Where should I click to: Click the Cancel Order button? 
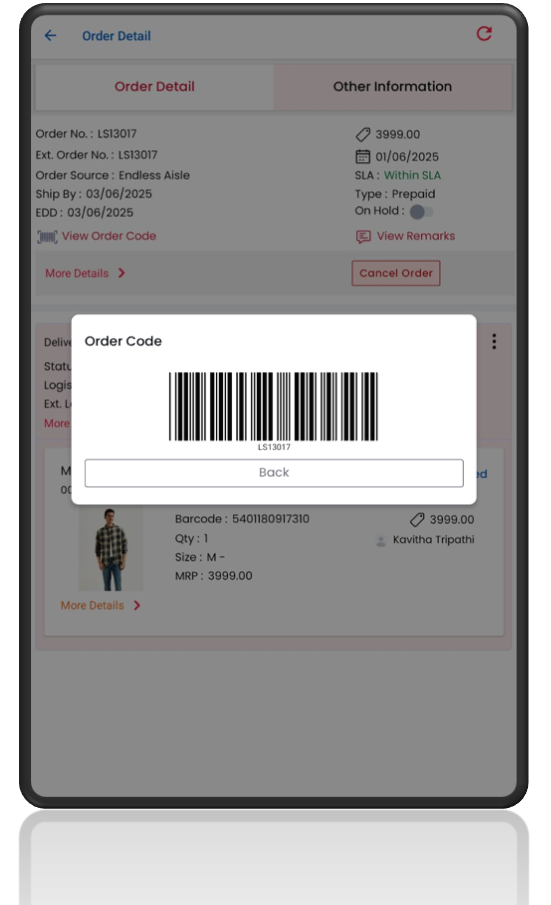point(396,273)
